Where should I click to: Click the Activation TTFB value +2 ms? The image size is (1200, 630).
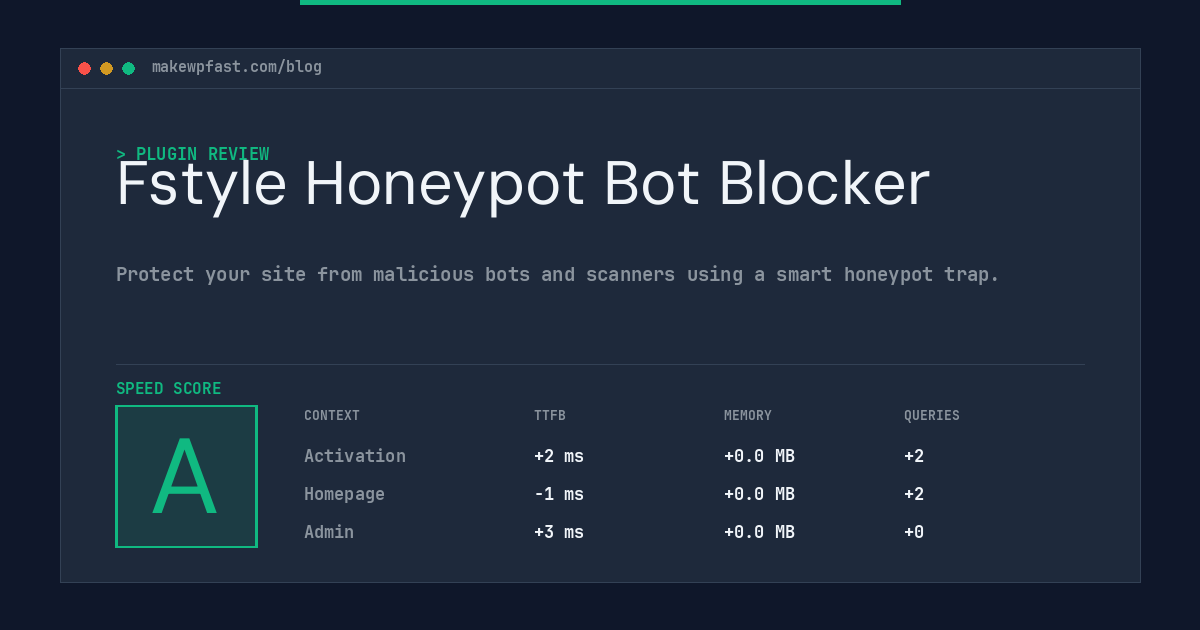coord(559,456)
